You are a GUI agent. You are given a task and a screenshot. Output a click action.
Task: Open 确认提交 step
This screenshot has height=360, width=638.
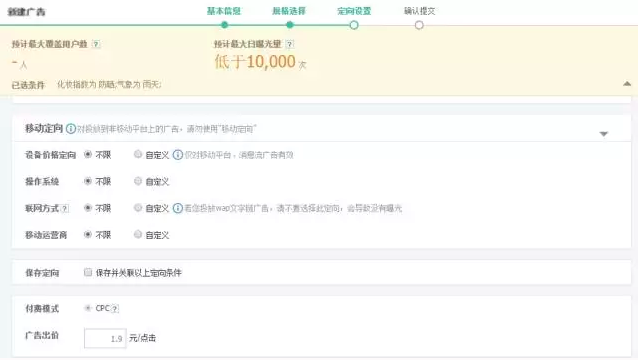(x=420, y=11)
